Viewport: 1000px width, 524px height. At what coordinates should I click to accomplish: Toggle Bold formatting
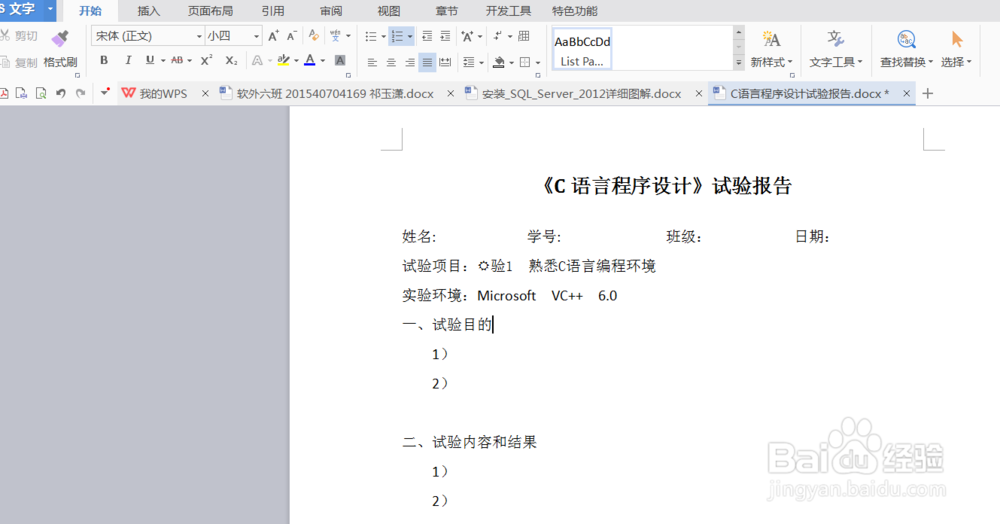tap(104, 60)
